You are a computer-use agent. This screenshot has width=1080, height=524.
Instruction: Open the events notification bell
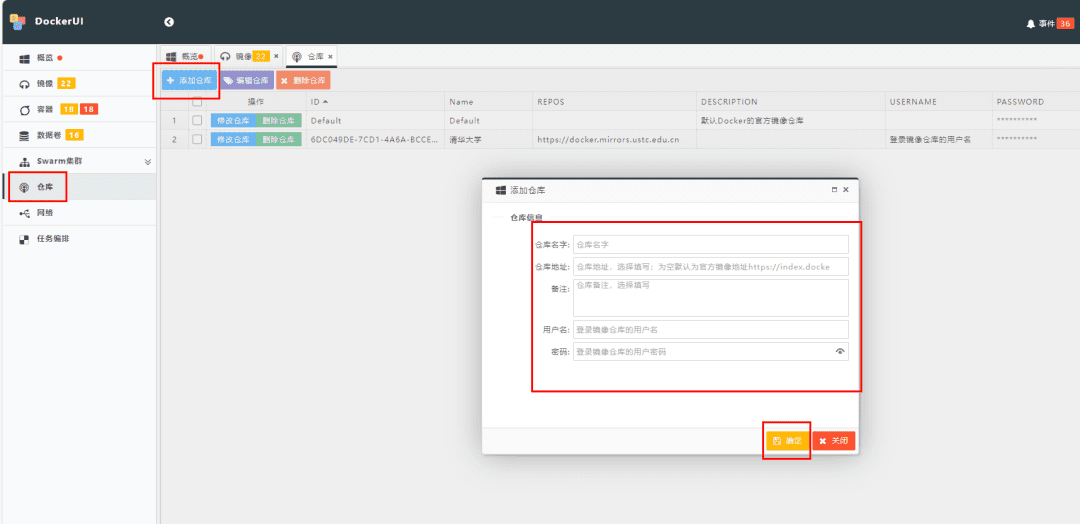click(x=1030, y=23)
